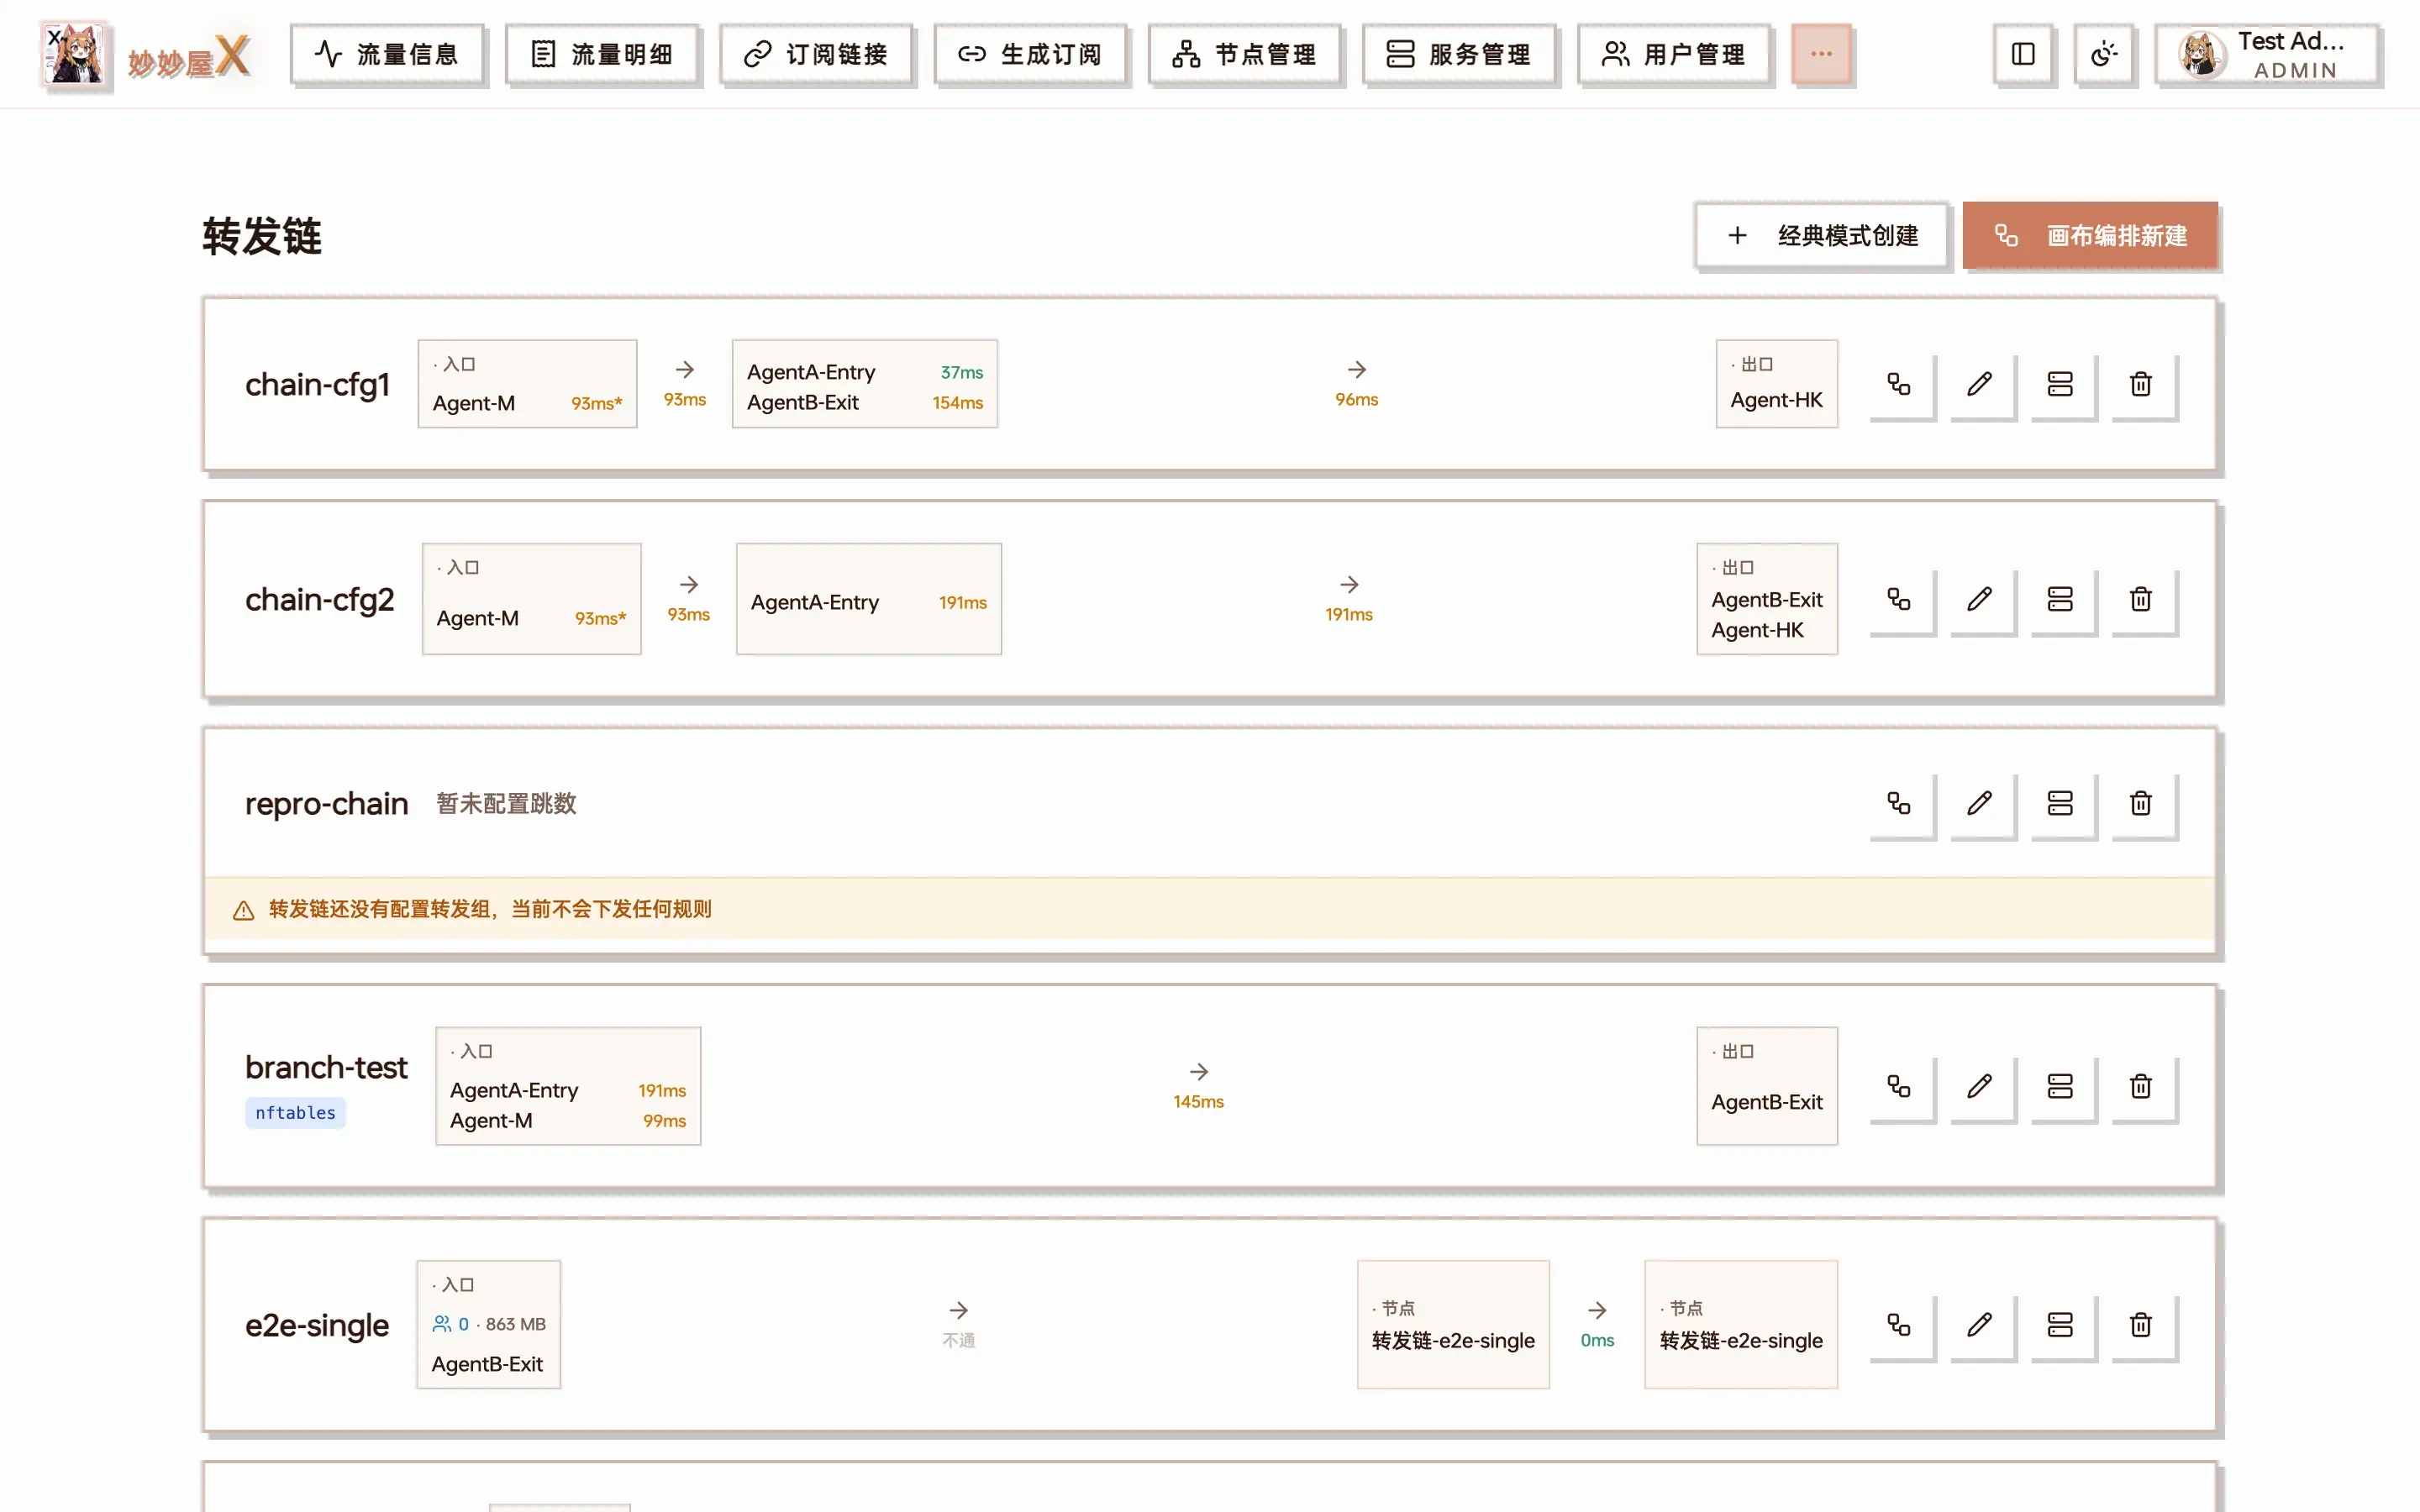Select AgentA-Entry hop box in chain-cfg2
Screen dimensions: 2420x1512
(x=868, y=599)
